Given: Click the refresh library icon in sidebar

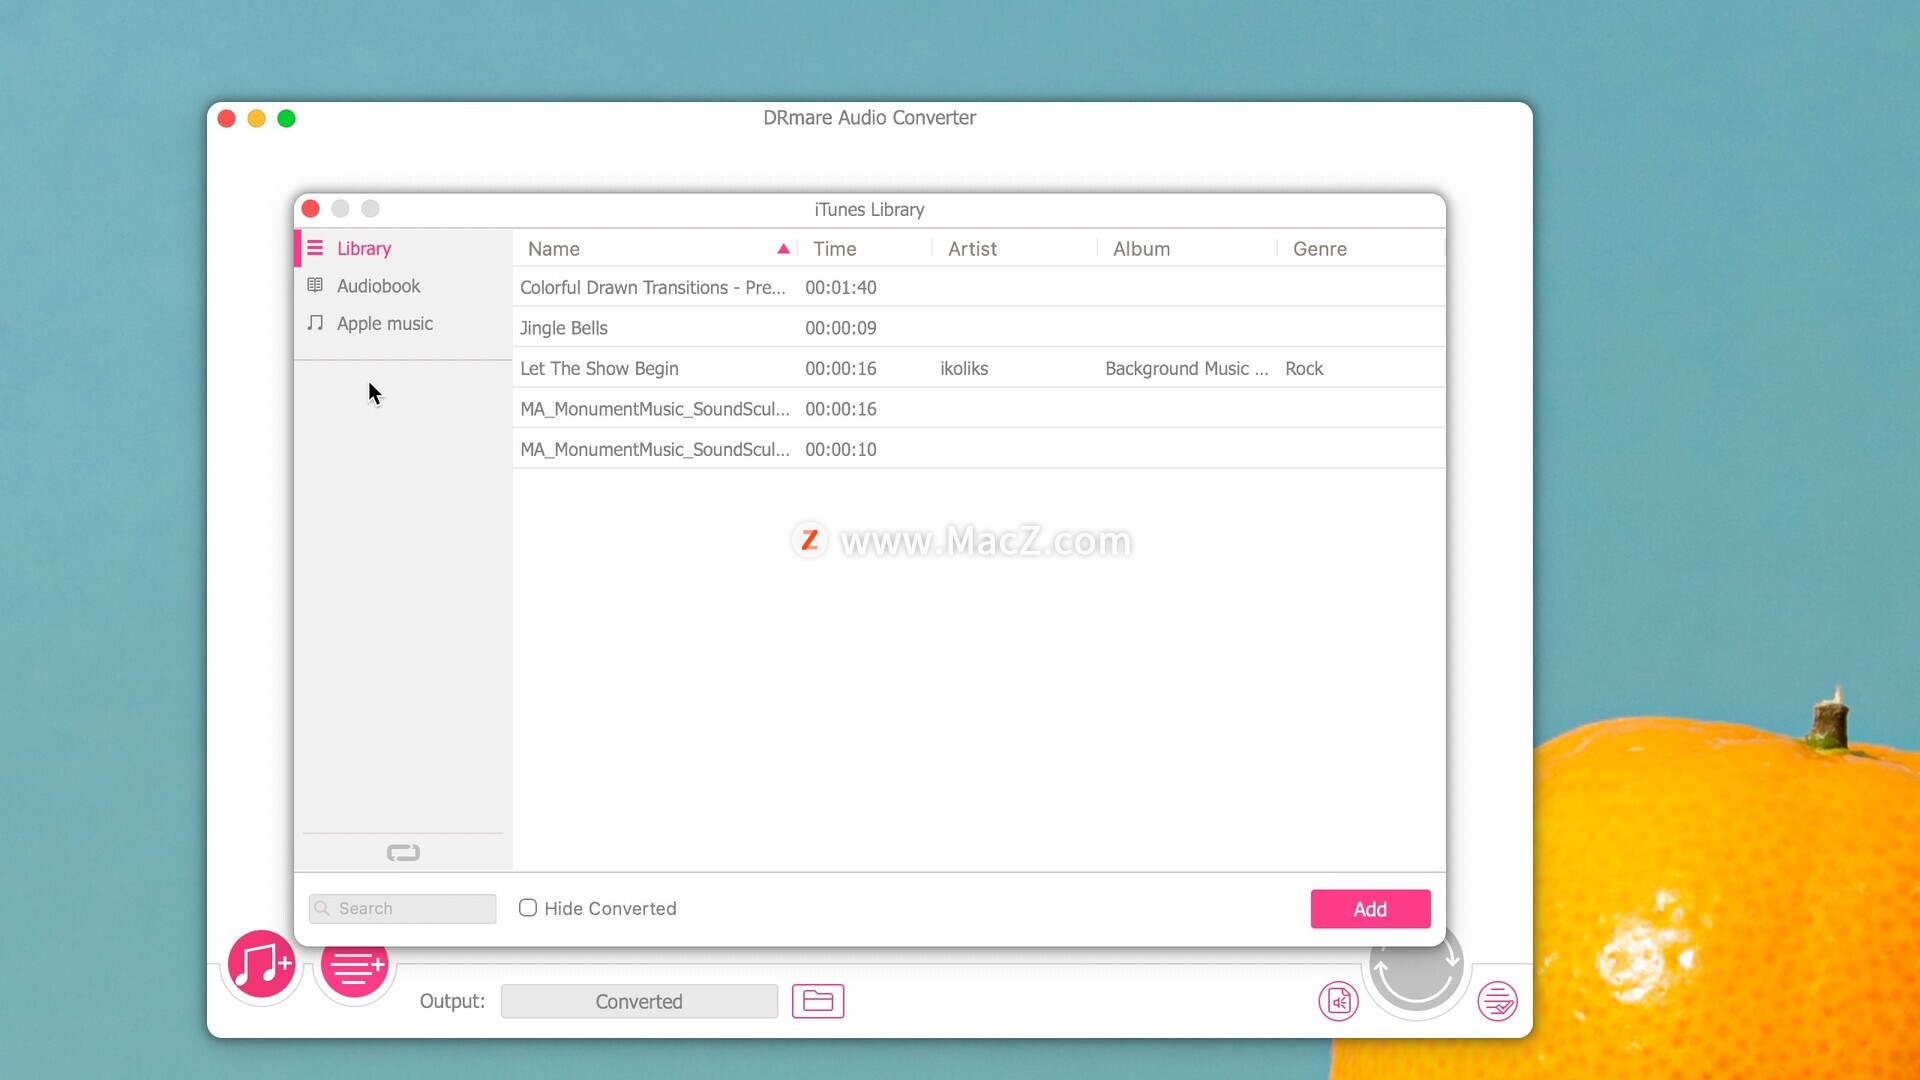Looking at the screenshot, I should pos(403,853).
